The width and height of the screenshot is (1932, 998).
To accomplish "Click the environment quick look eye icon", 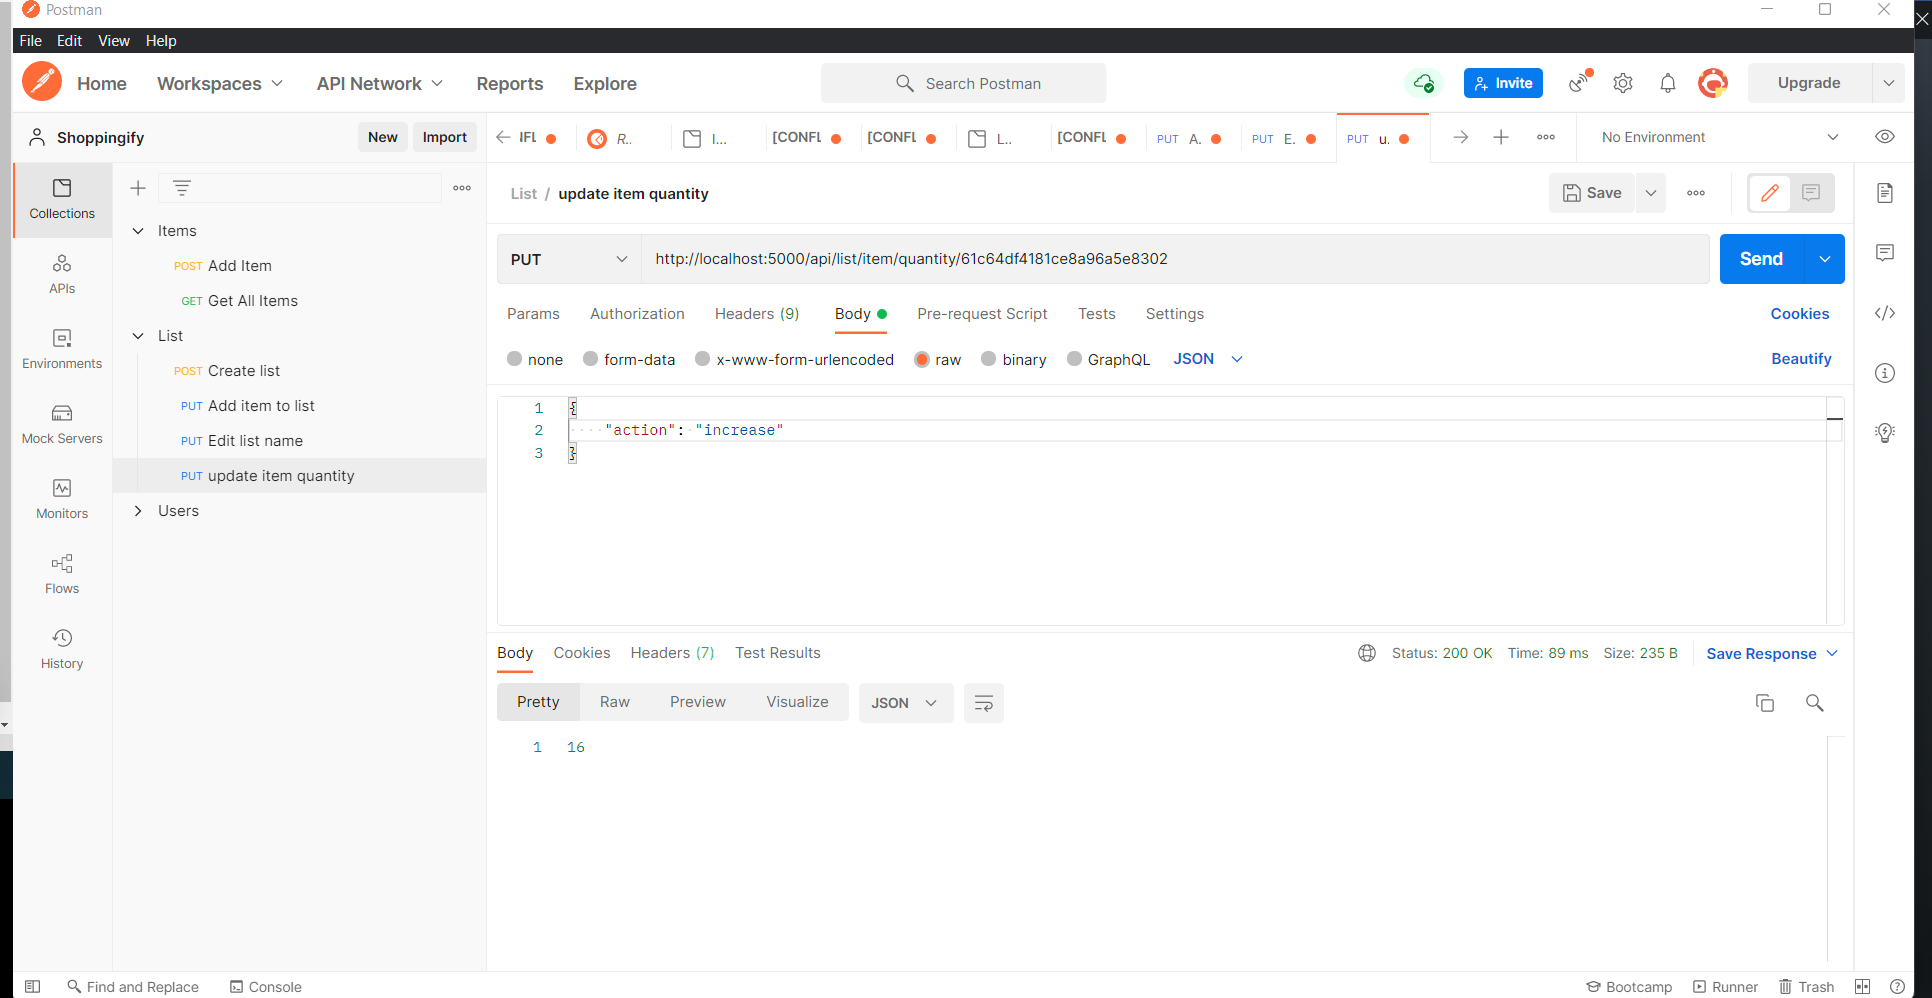I will coord(1885,137).
